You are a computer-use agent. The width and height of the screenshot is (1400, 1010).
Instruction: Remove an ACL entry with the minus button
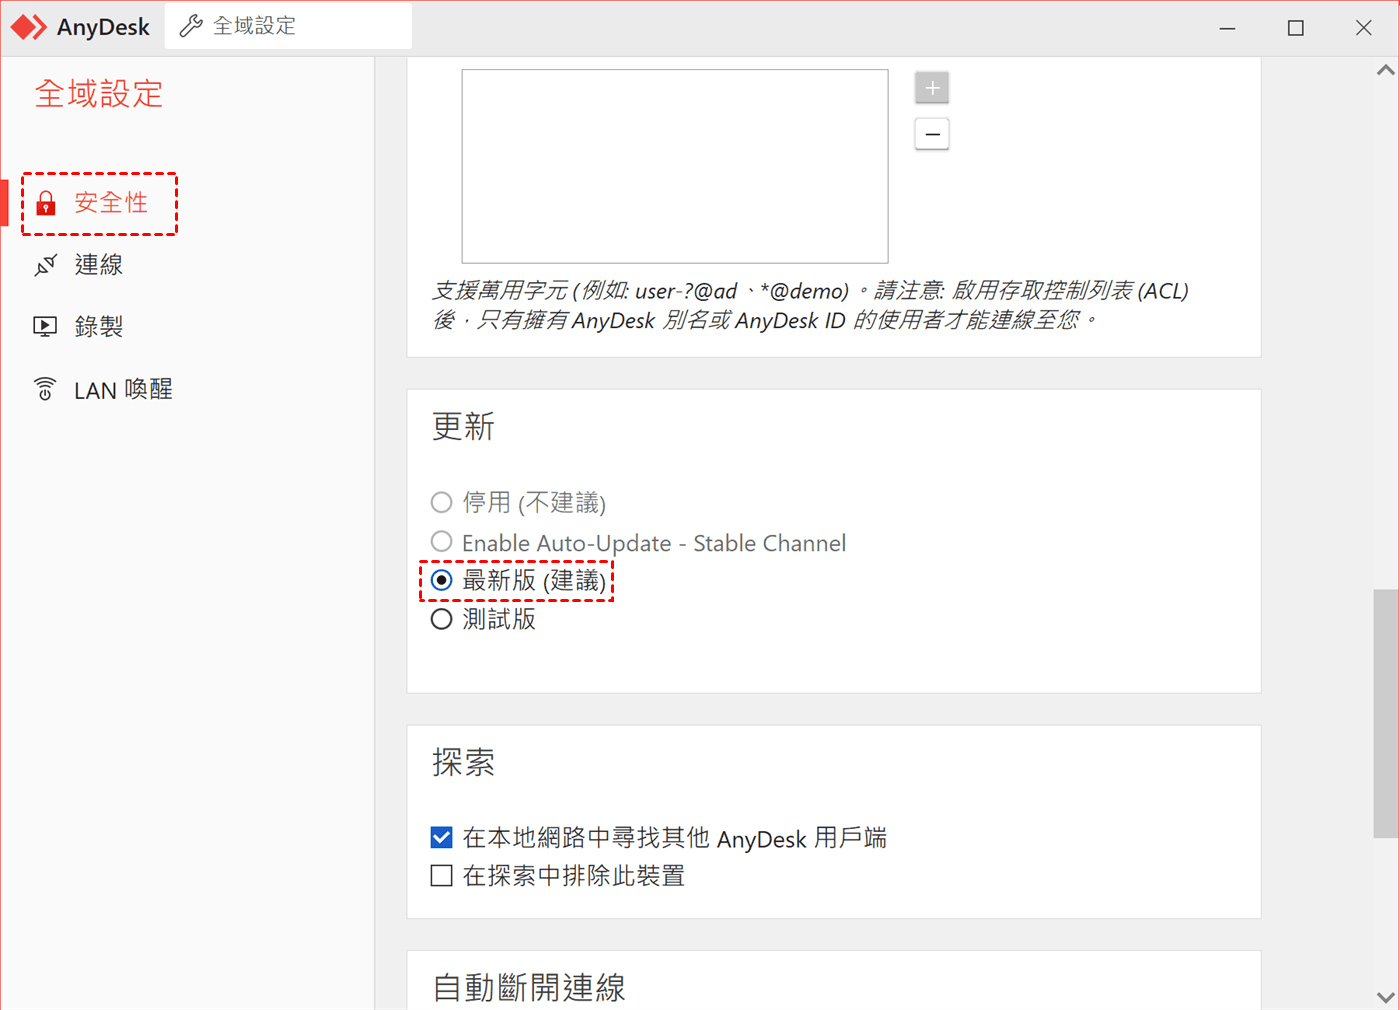point(932,134)
